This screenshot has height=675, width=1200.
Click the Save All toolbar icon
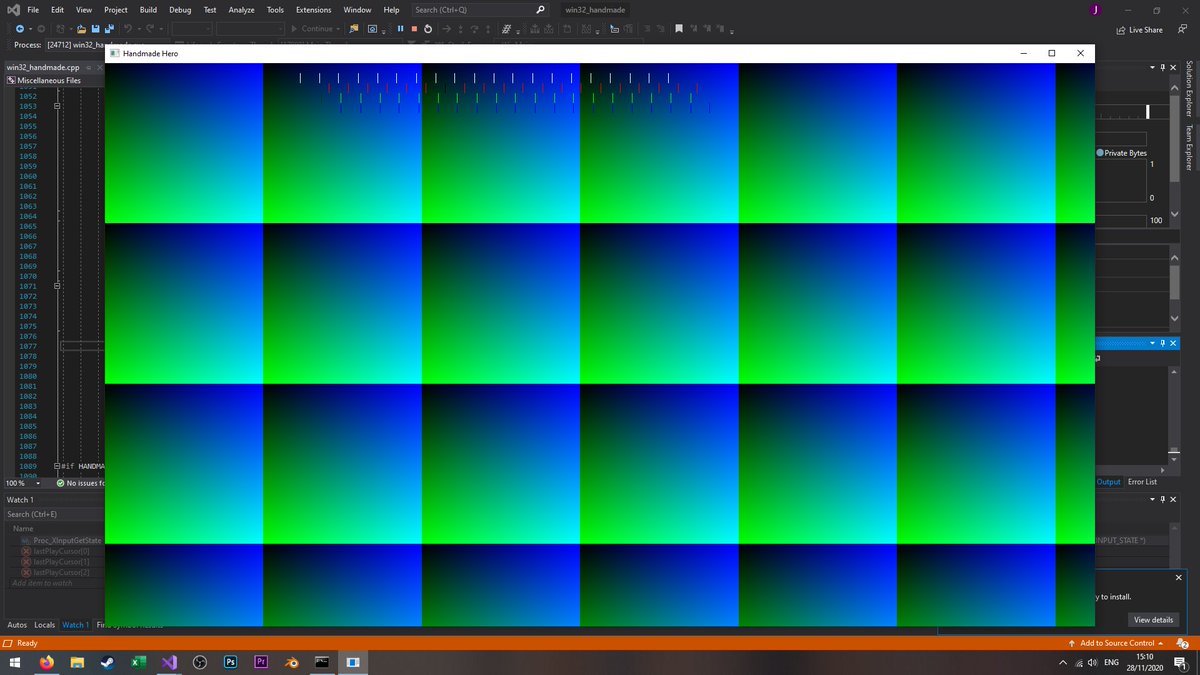pos(108,29)
